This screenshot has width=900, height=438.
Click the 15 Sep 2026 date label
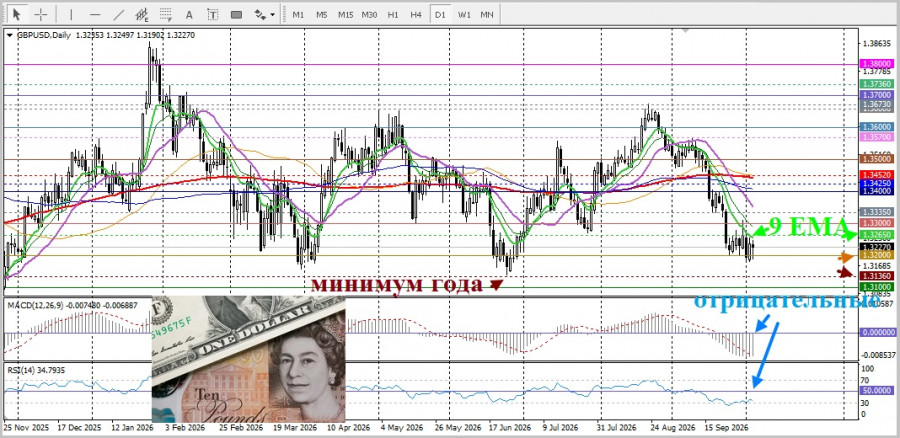click(x=726, y=428)
